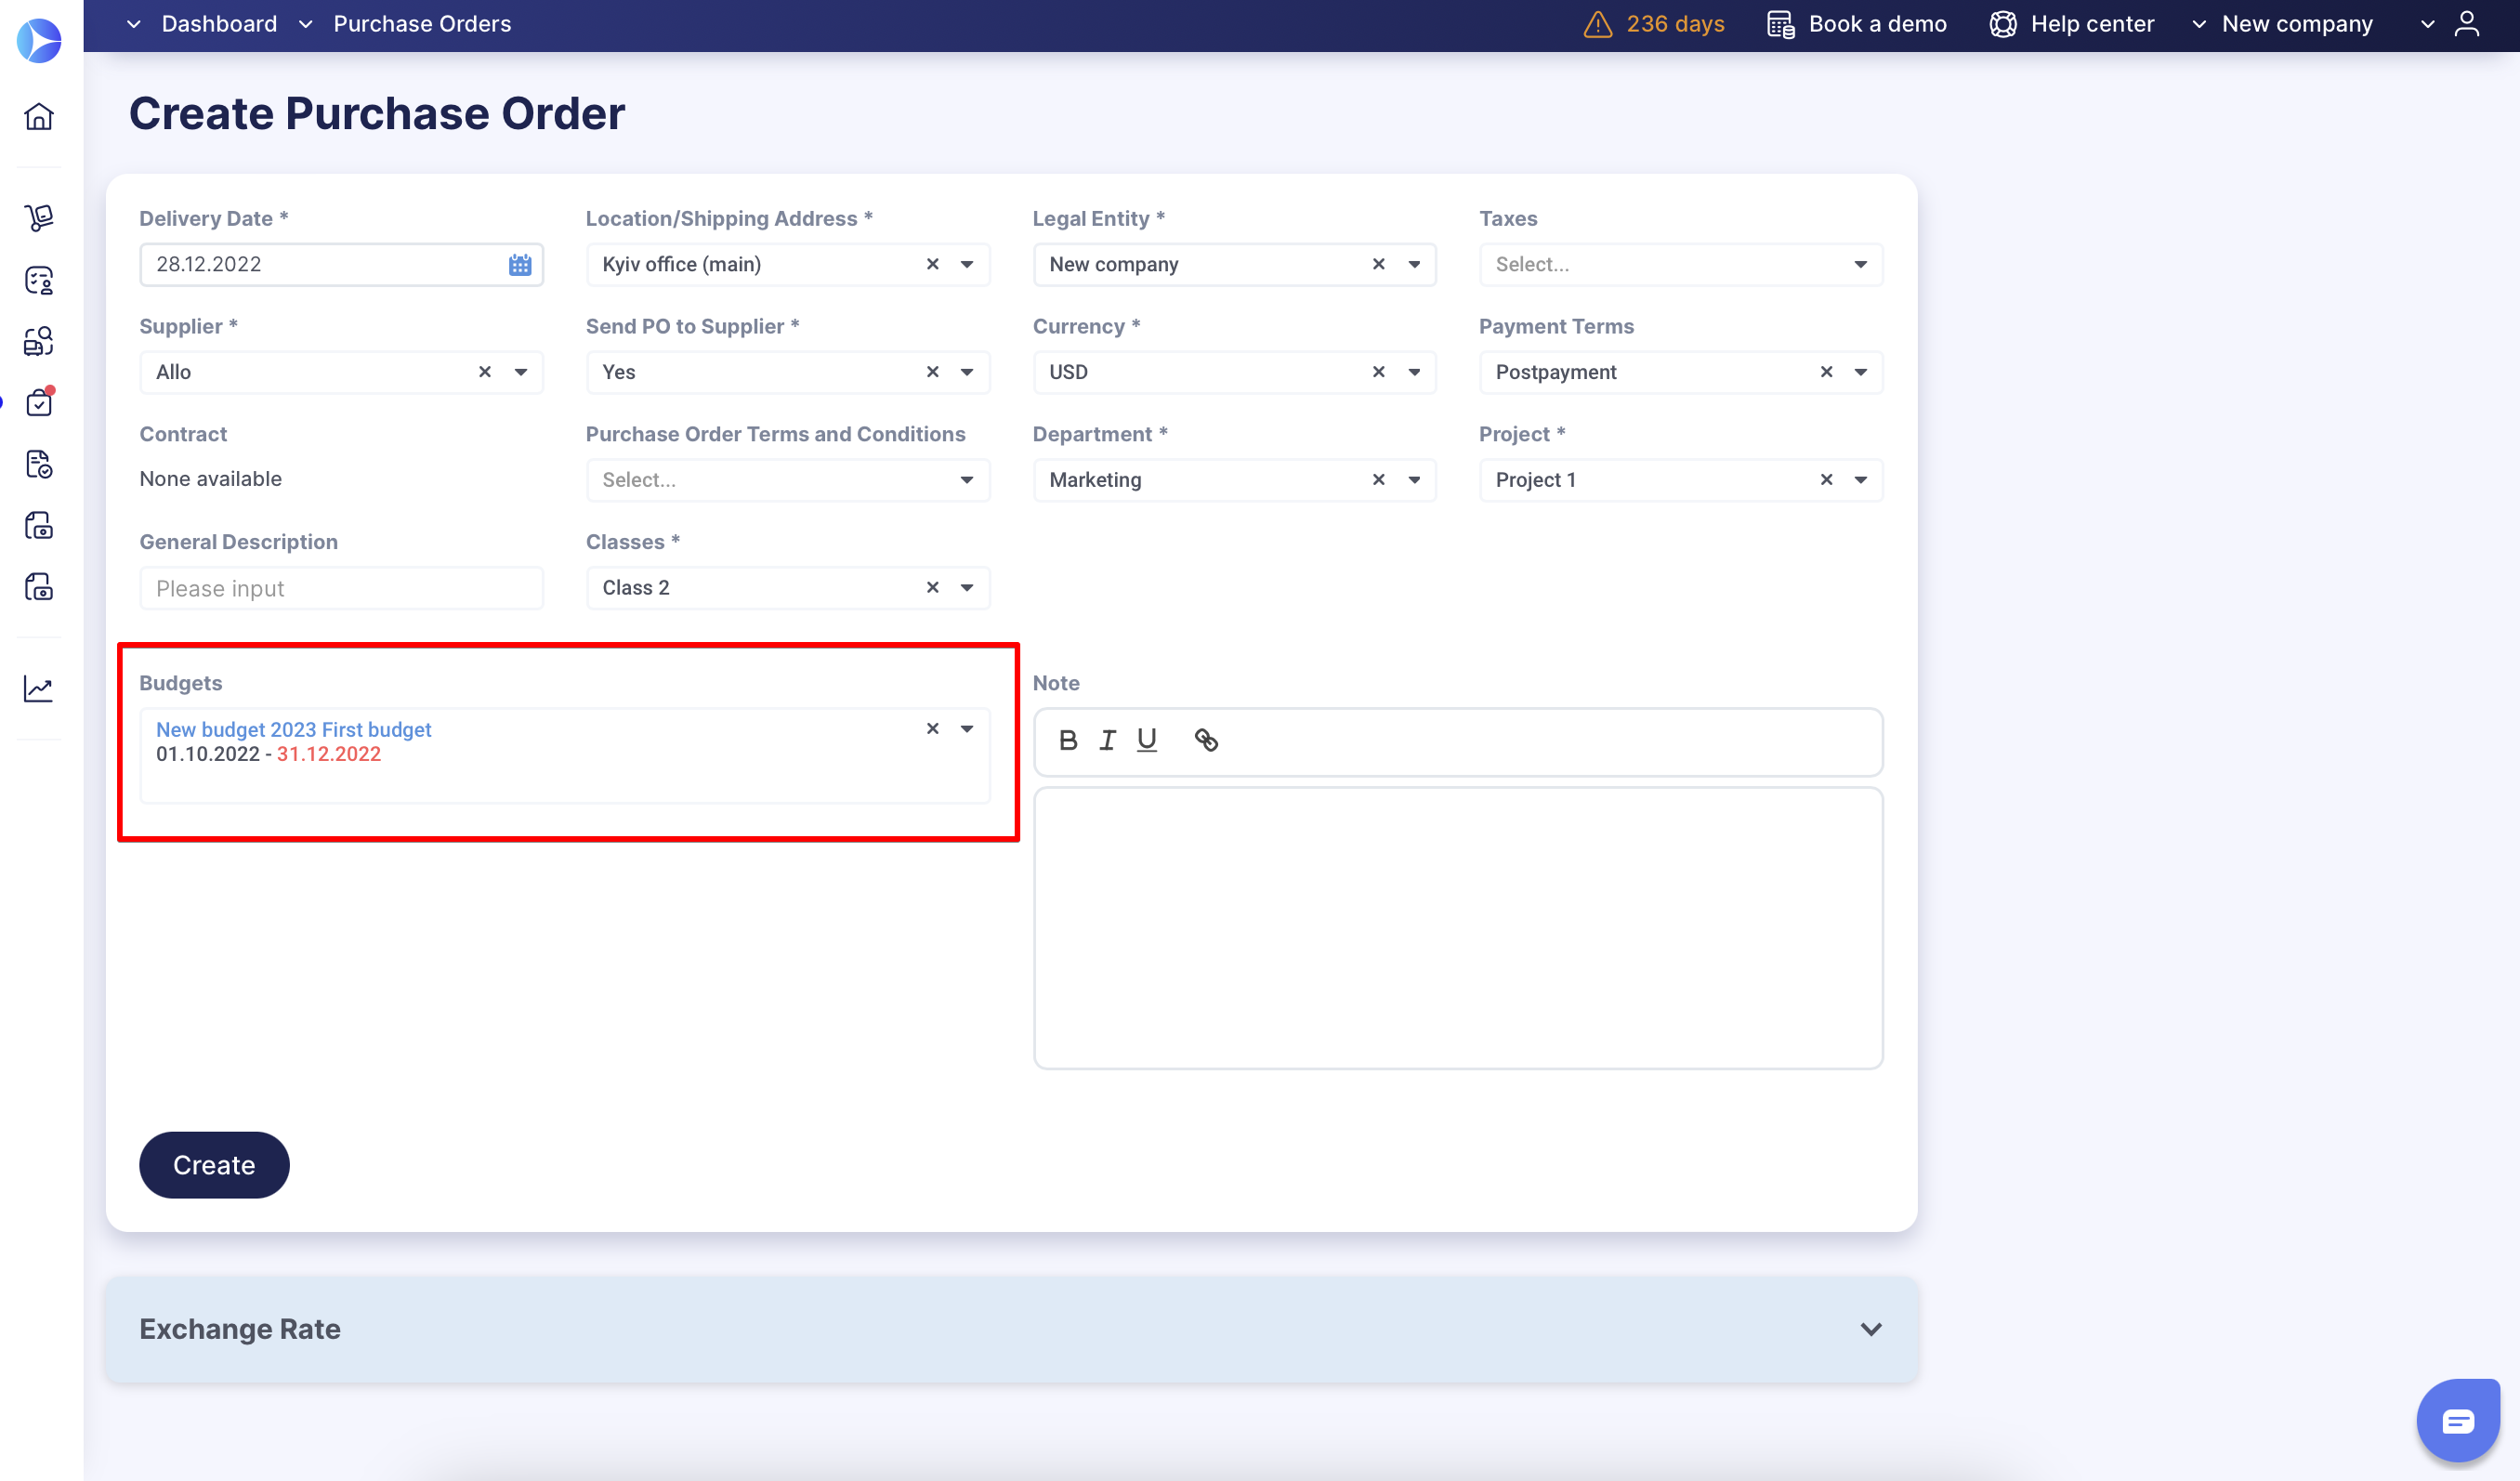2520x1481 pixels.
Task: Open the Legal Entity dropdown arrow
Action: point(1414,265)
